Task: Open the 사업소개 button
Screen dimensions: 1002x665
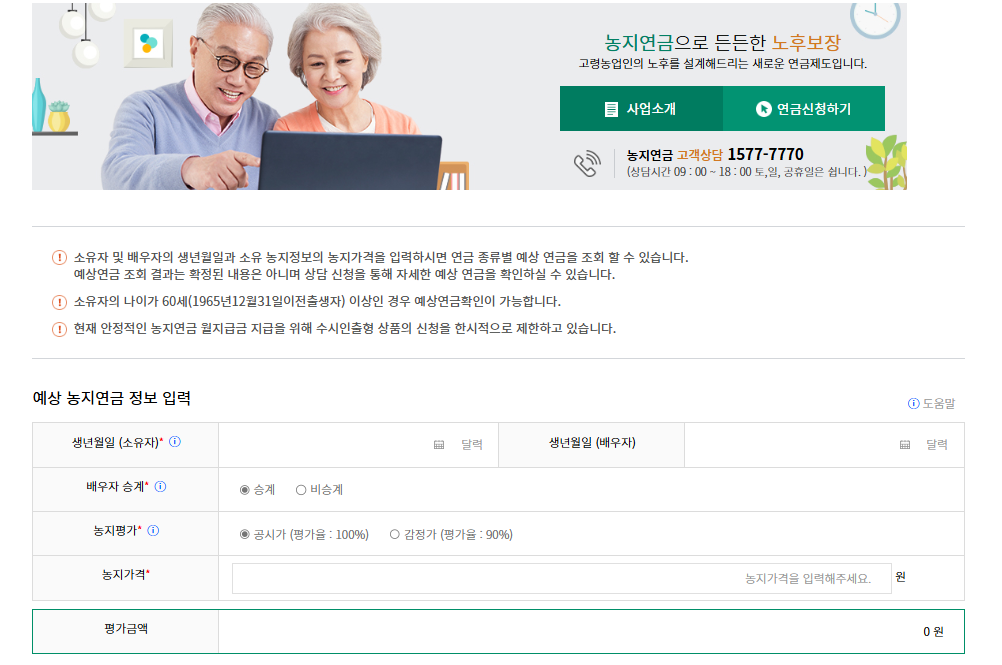Action: 641,109
